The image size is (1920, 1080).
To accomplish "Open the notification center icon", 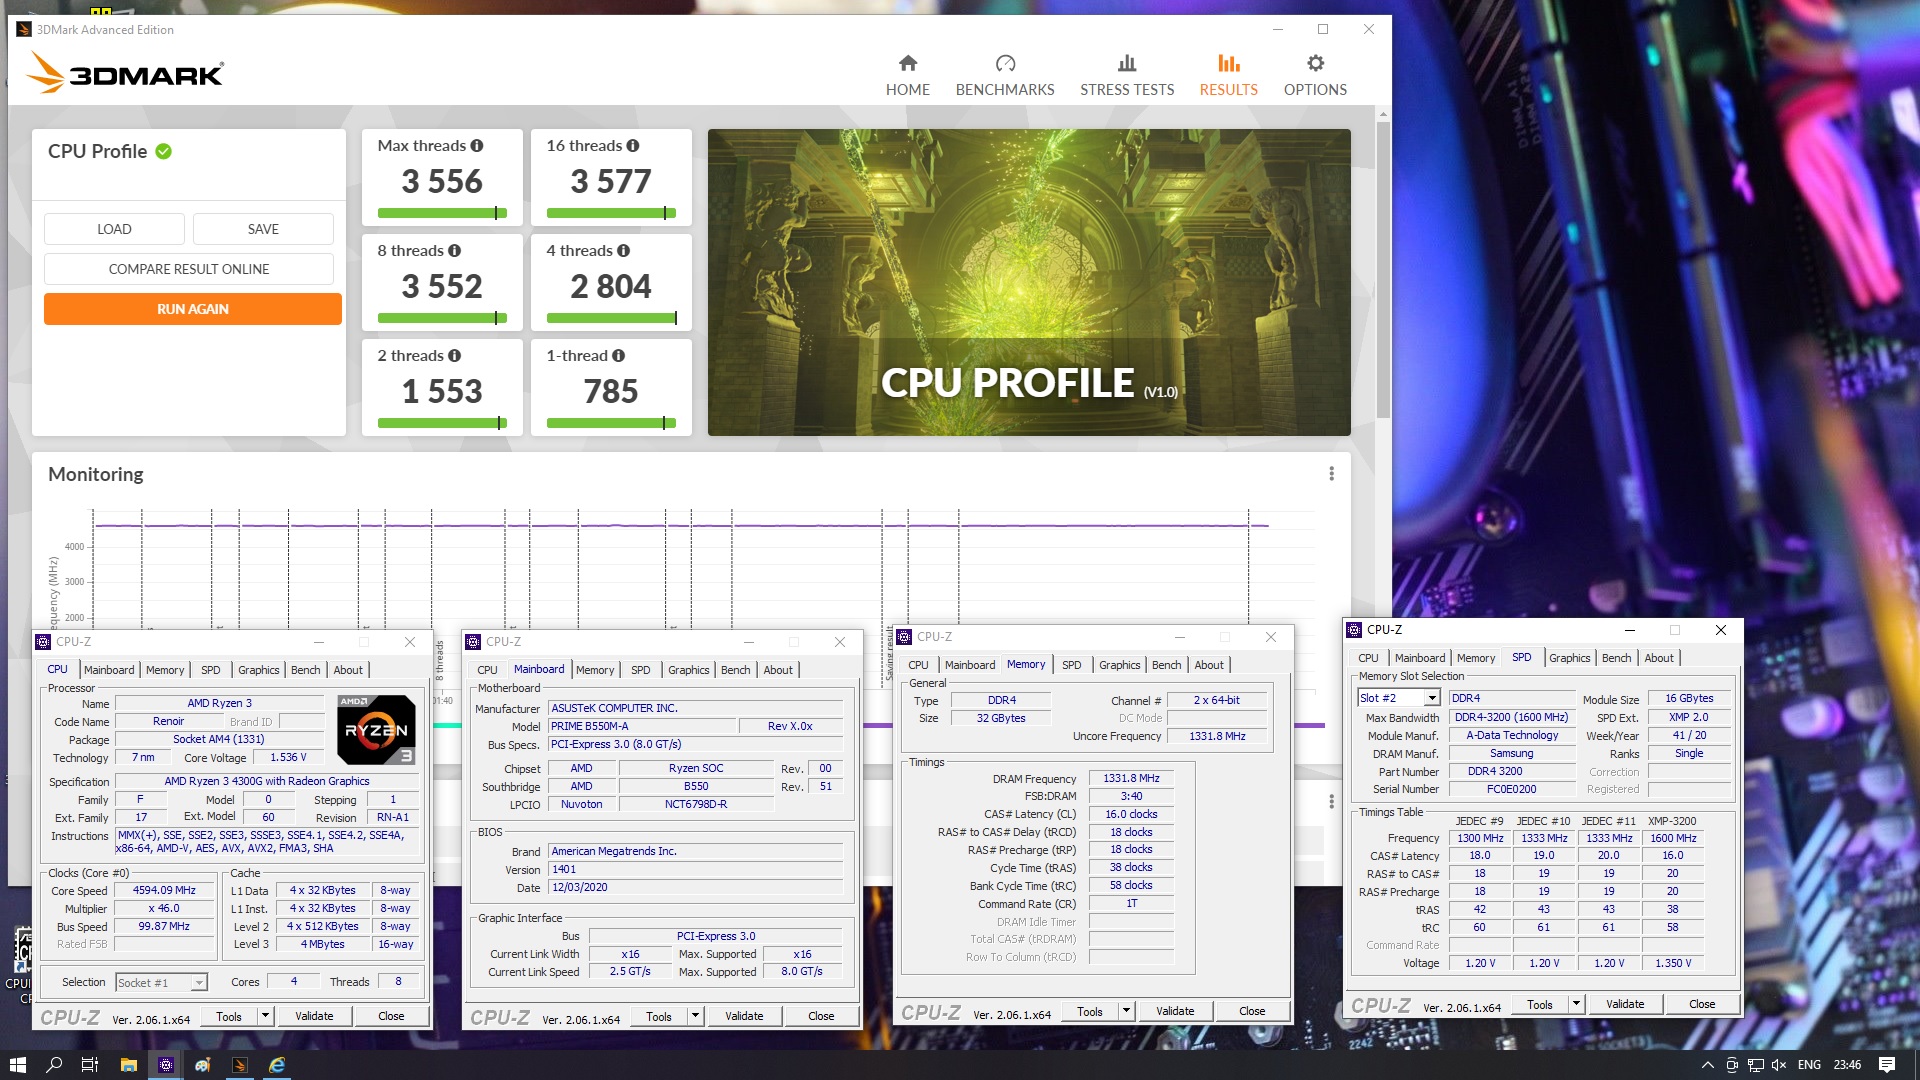I will (1887, 1065).
